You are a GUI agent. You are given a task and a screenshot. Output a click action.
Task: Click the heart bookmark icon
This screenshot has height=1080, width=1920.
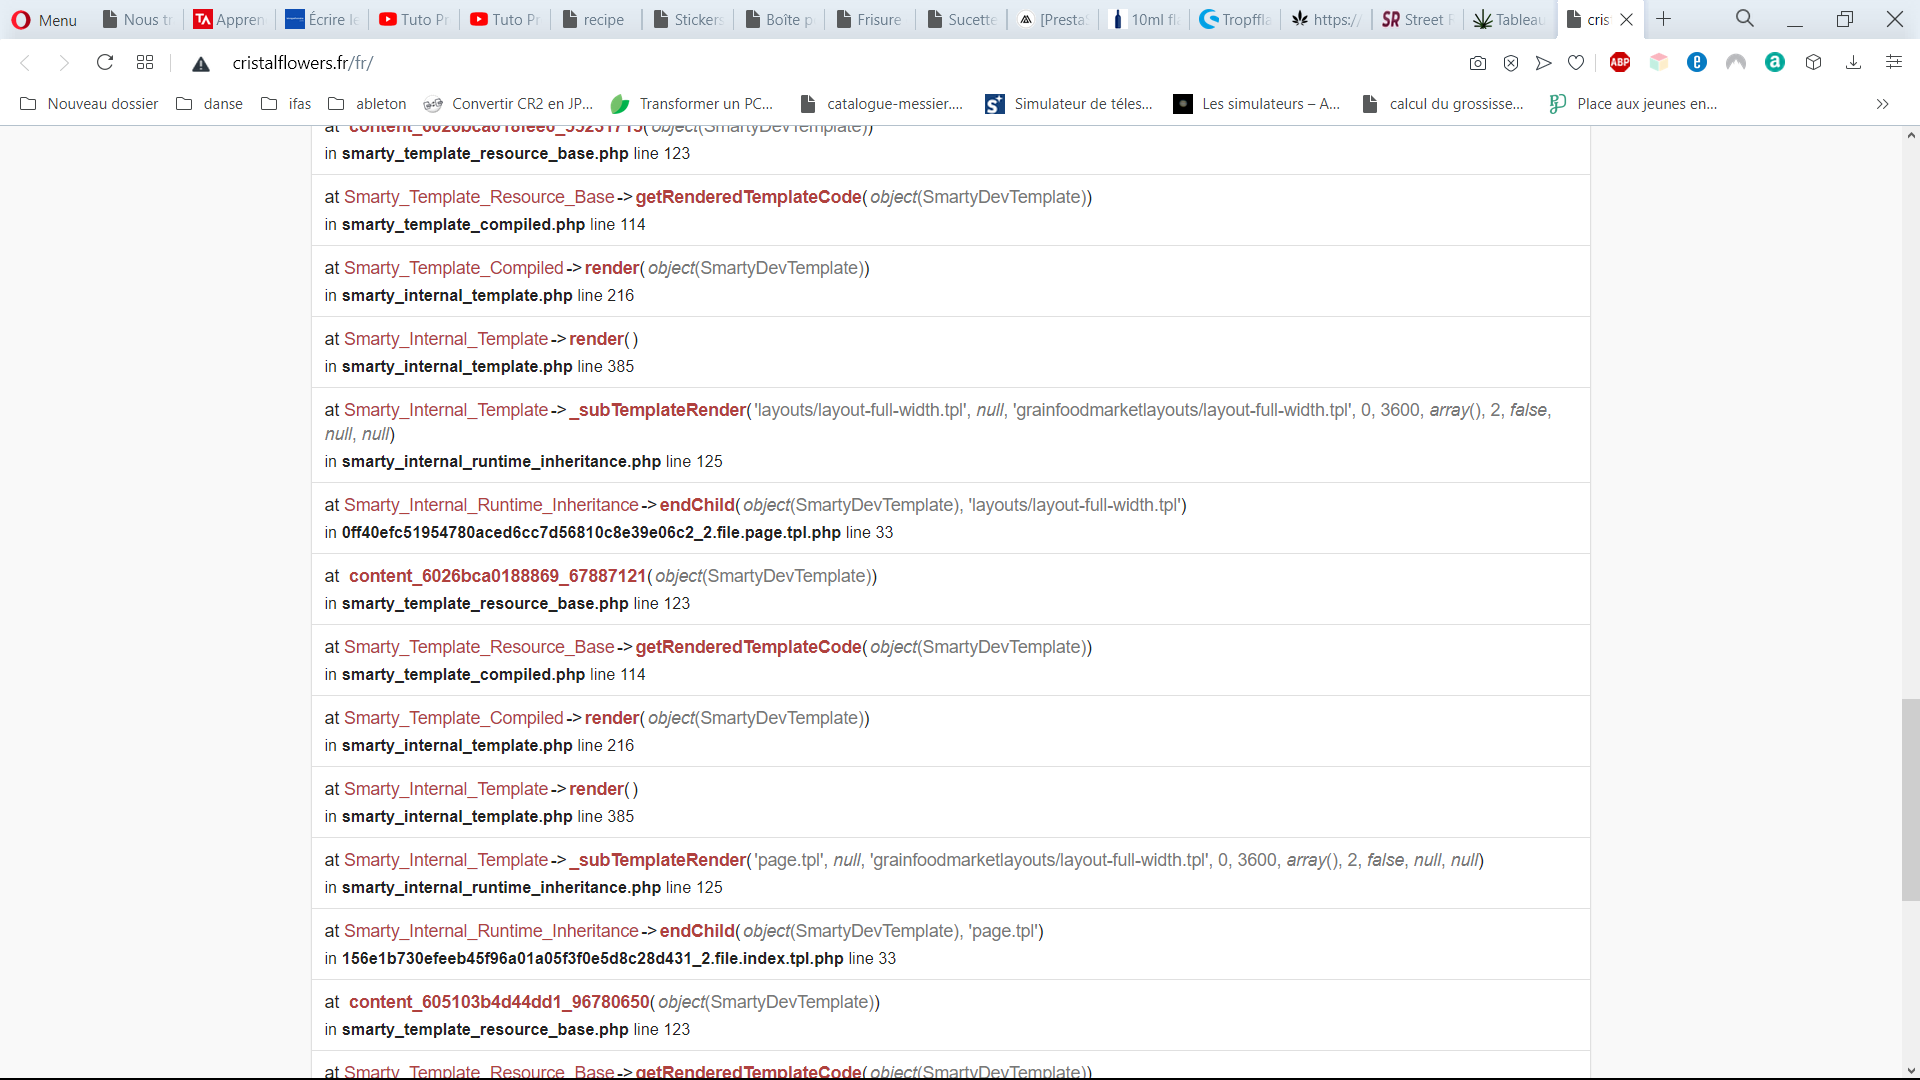point(1576,63)
